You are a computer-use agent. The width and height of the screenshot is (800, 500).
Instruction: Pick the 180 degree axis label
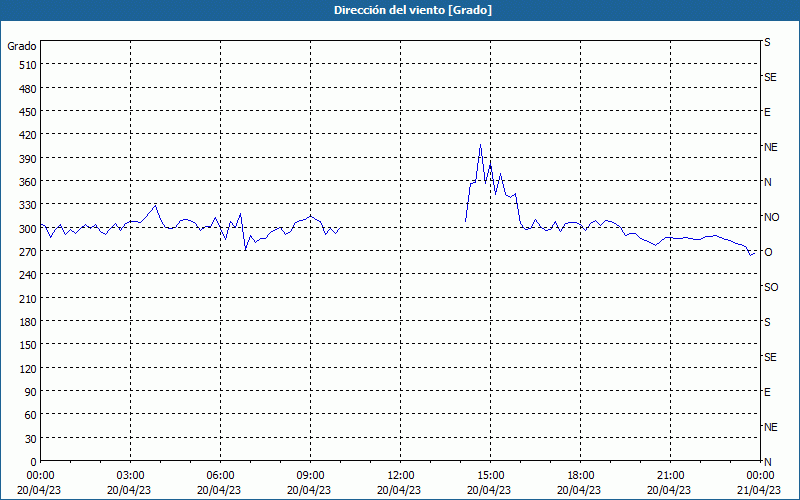(x=28, y=322)
